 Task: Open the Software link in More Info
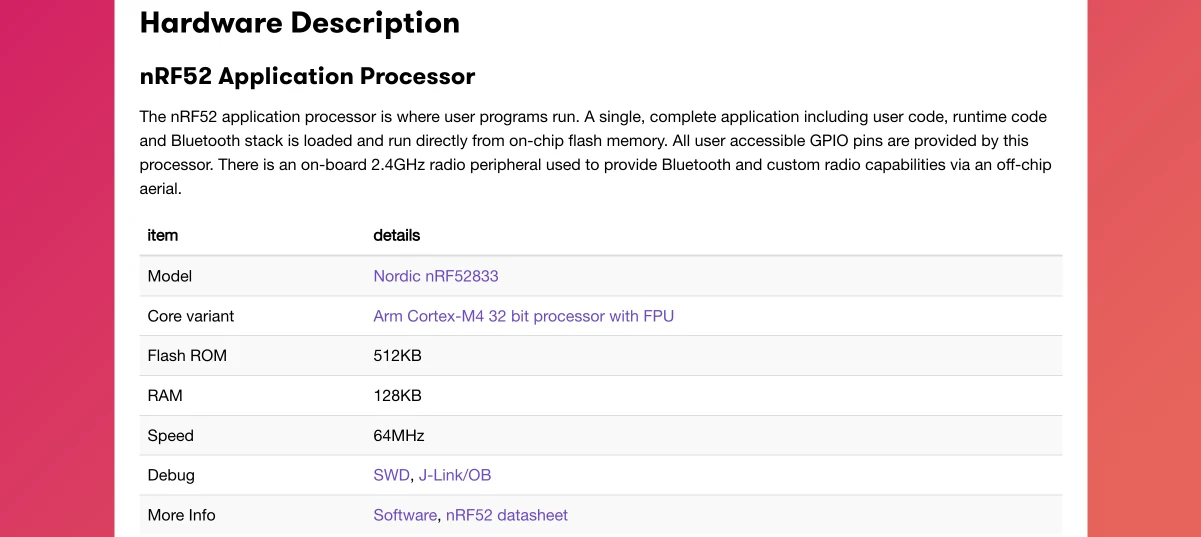click(x=404, y=515)
